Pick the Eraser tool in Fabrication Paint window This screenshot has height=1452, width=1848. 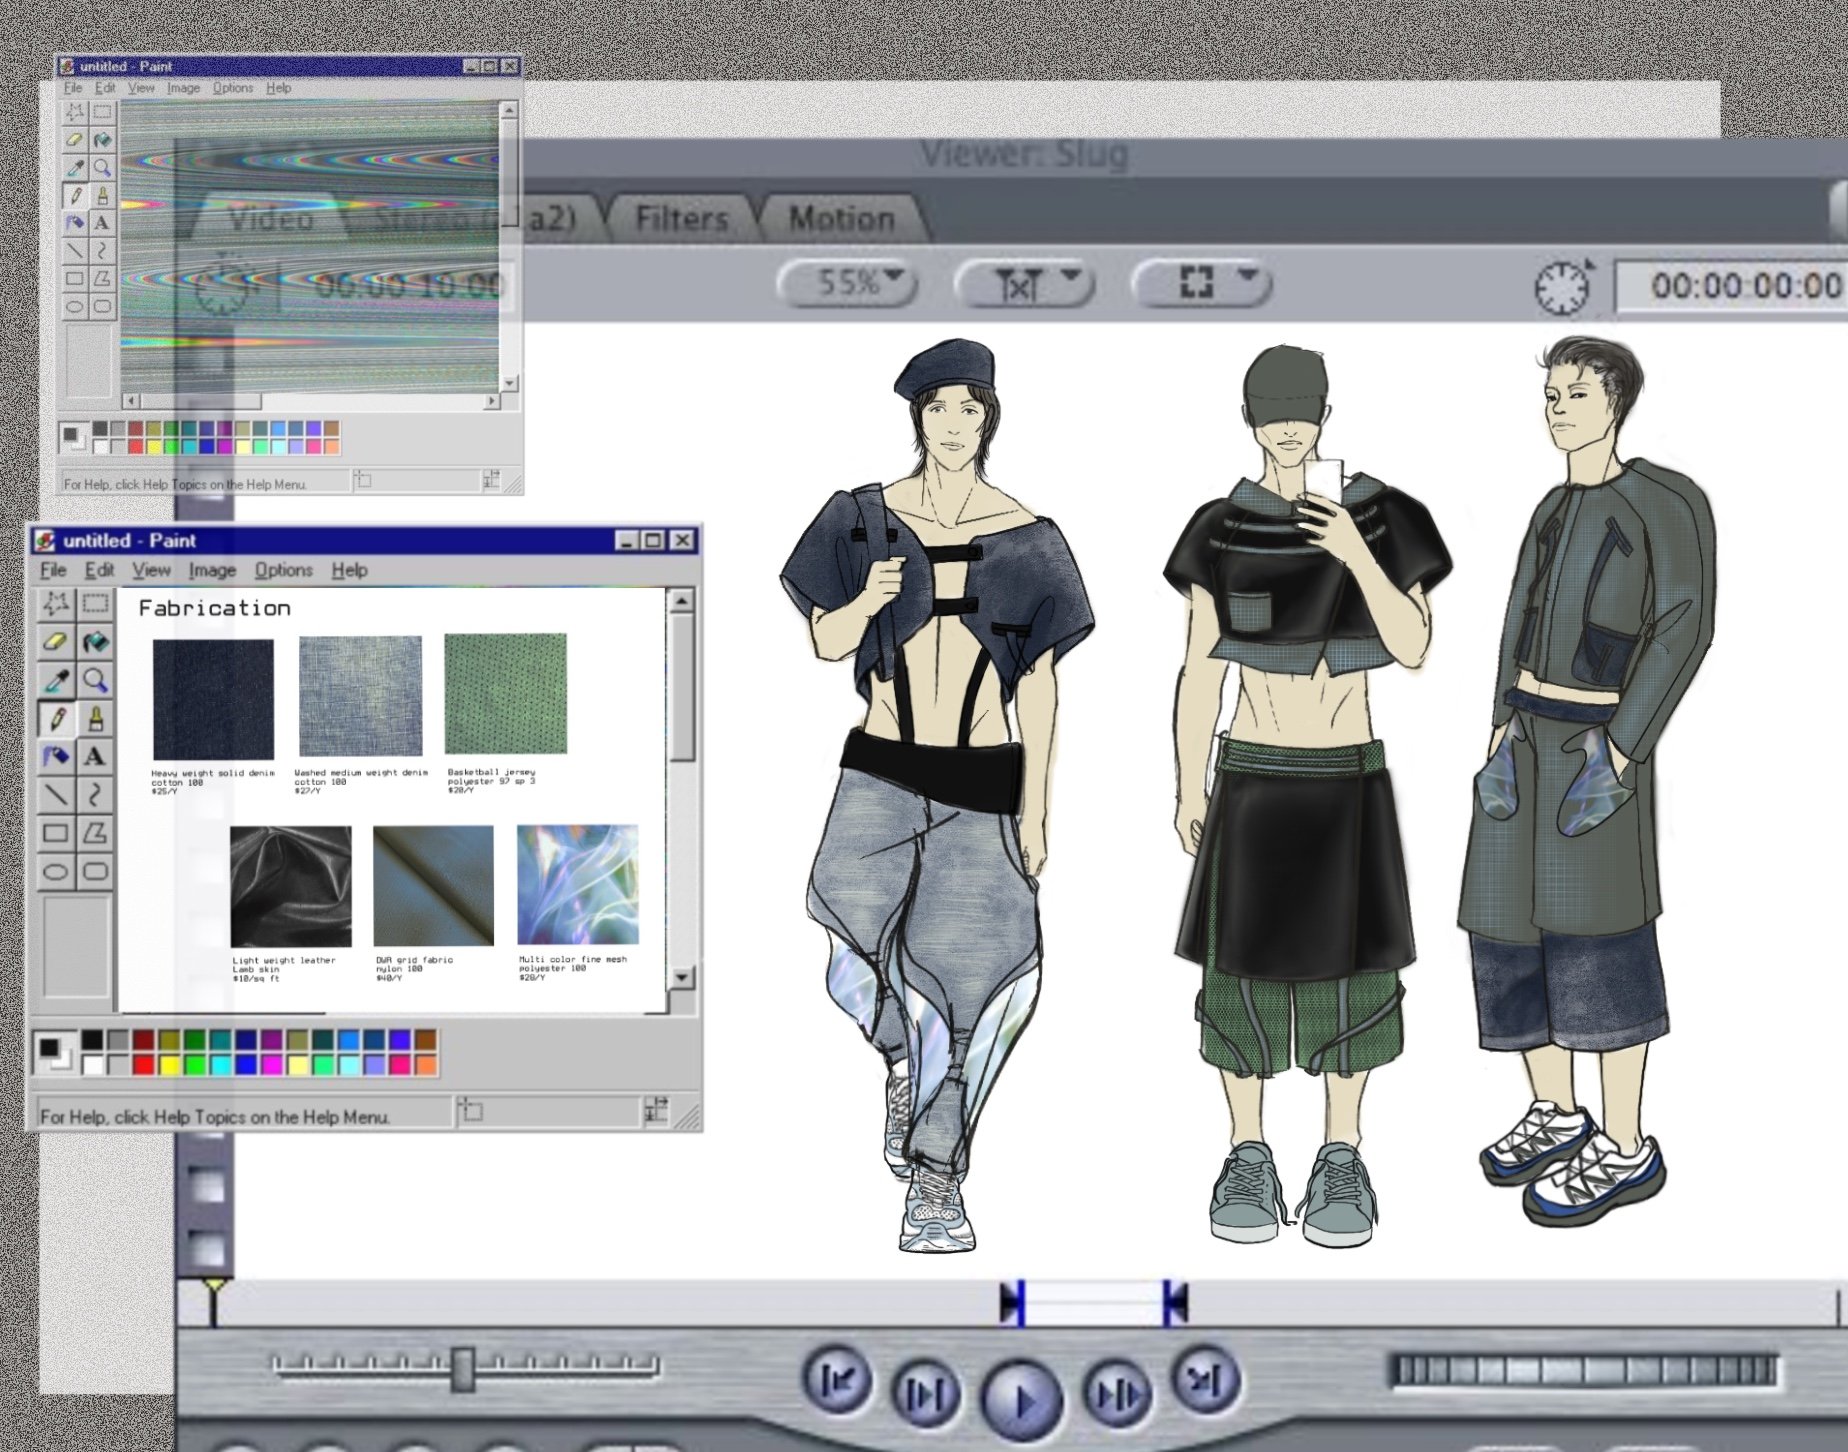(56, 641)
